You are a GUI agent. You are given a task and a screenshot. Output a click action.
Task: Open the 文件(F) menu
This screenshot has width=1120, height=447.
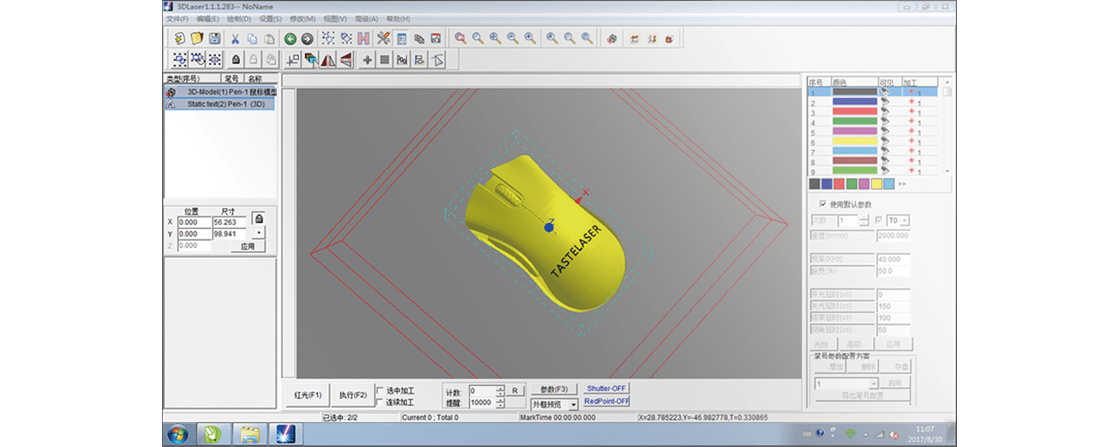click(177, 19)
